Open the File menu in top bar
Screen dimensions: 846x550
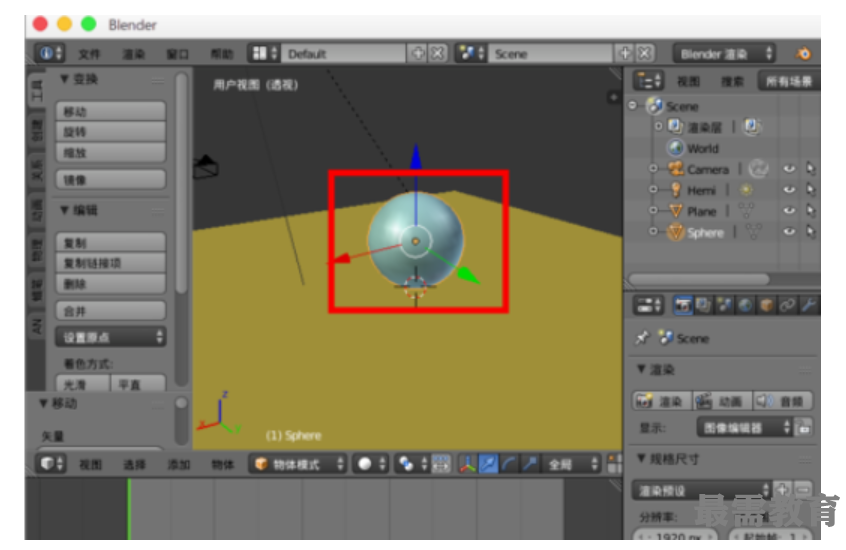[89, 54]
